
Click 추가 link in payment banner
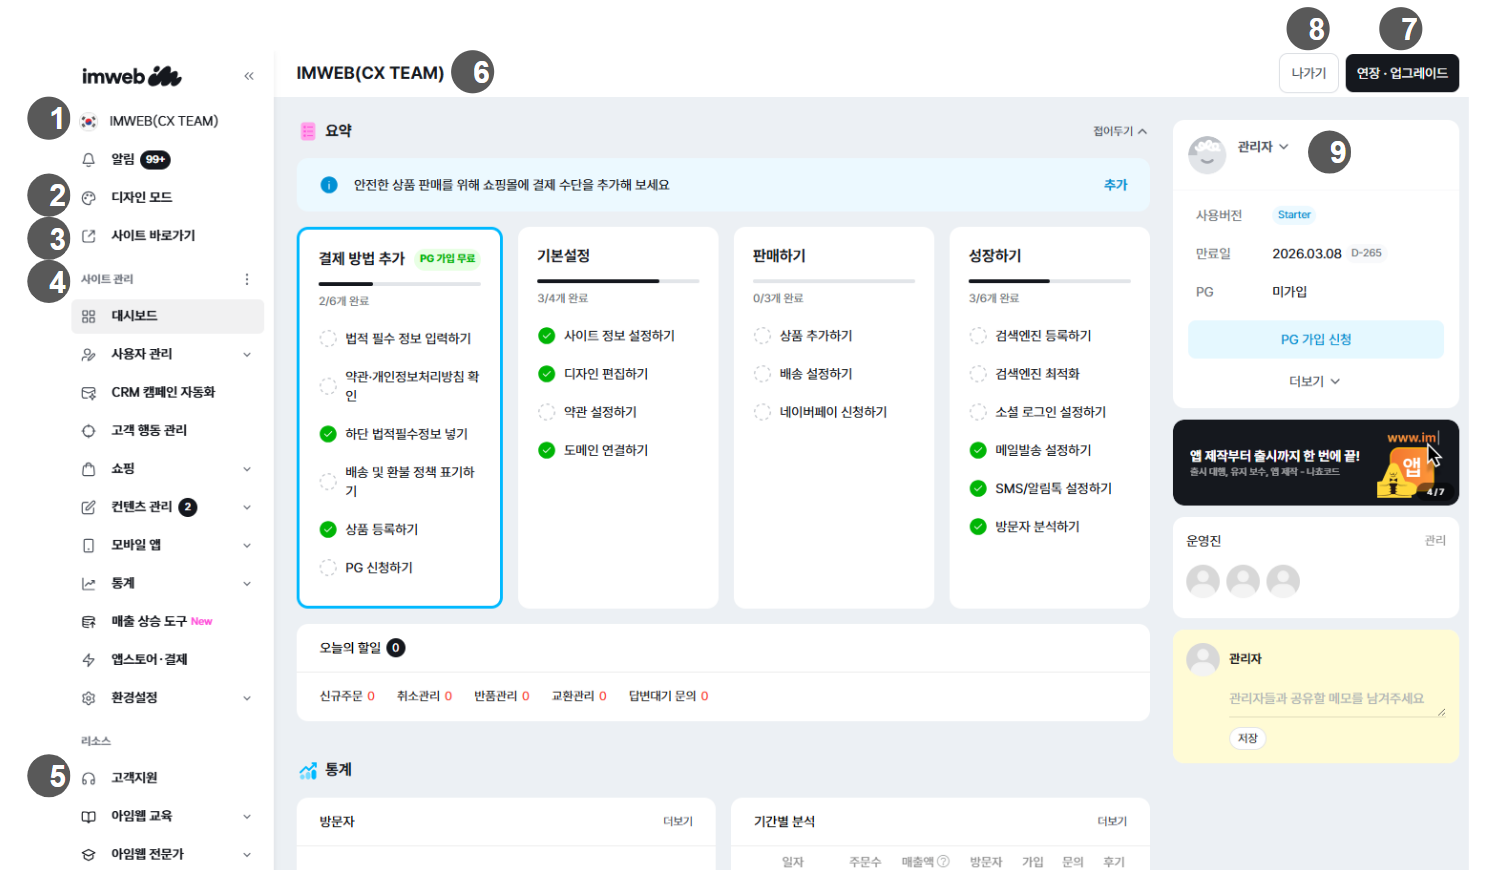click(x=1116, y=185)
